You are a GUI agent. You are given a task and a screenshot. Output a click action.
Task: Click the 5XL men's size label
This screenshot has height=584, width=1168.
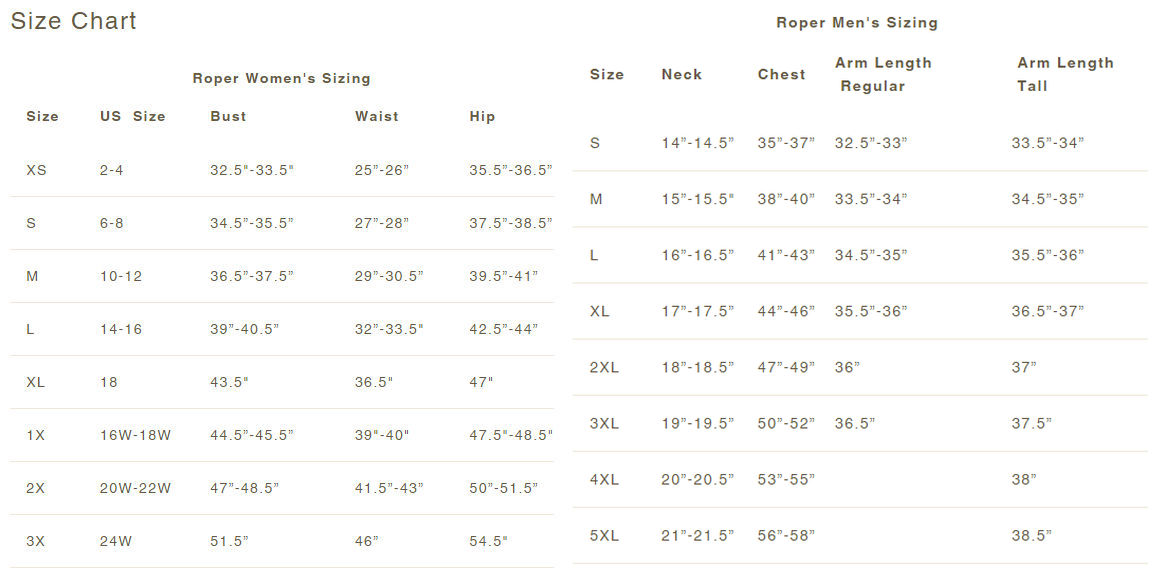604,535
